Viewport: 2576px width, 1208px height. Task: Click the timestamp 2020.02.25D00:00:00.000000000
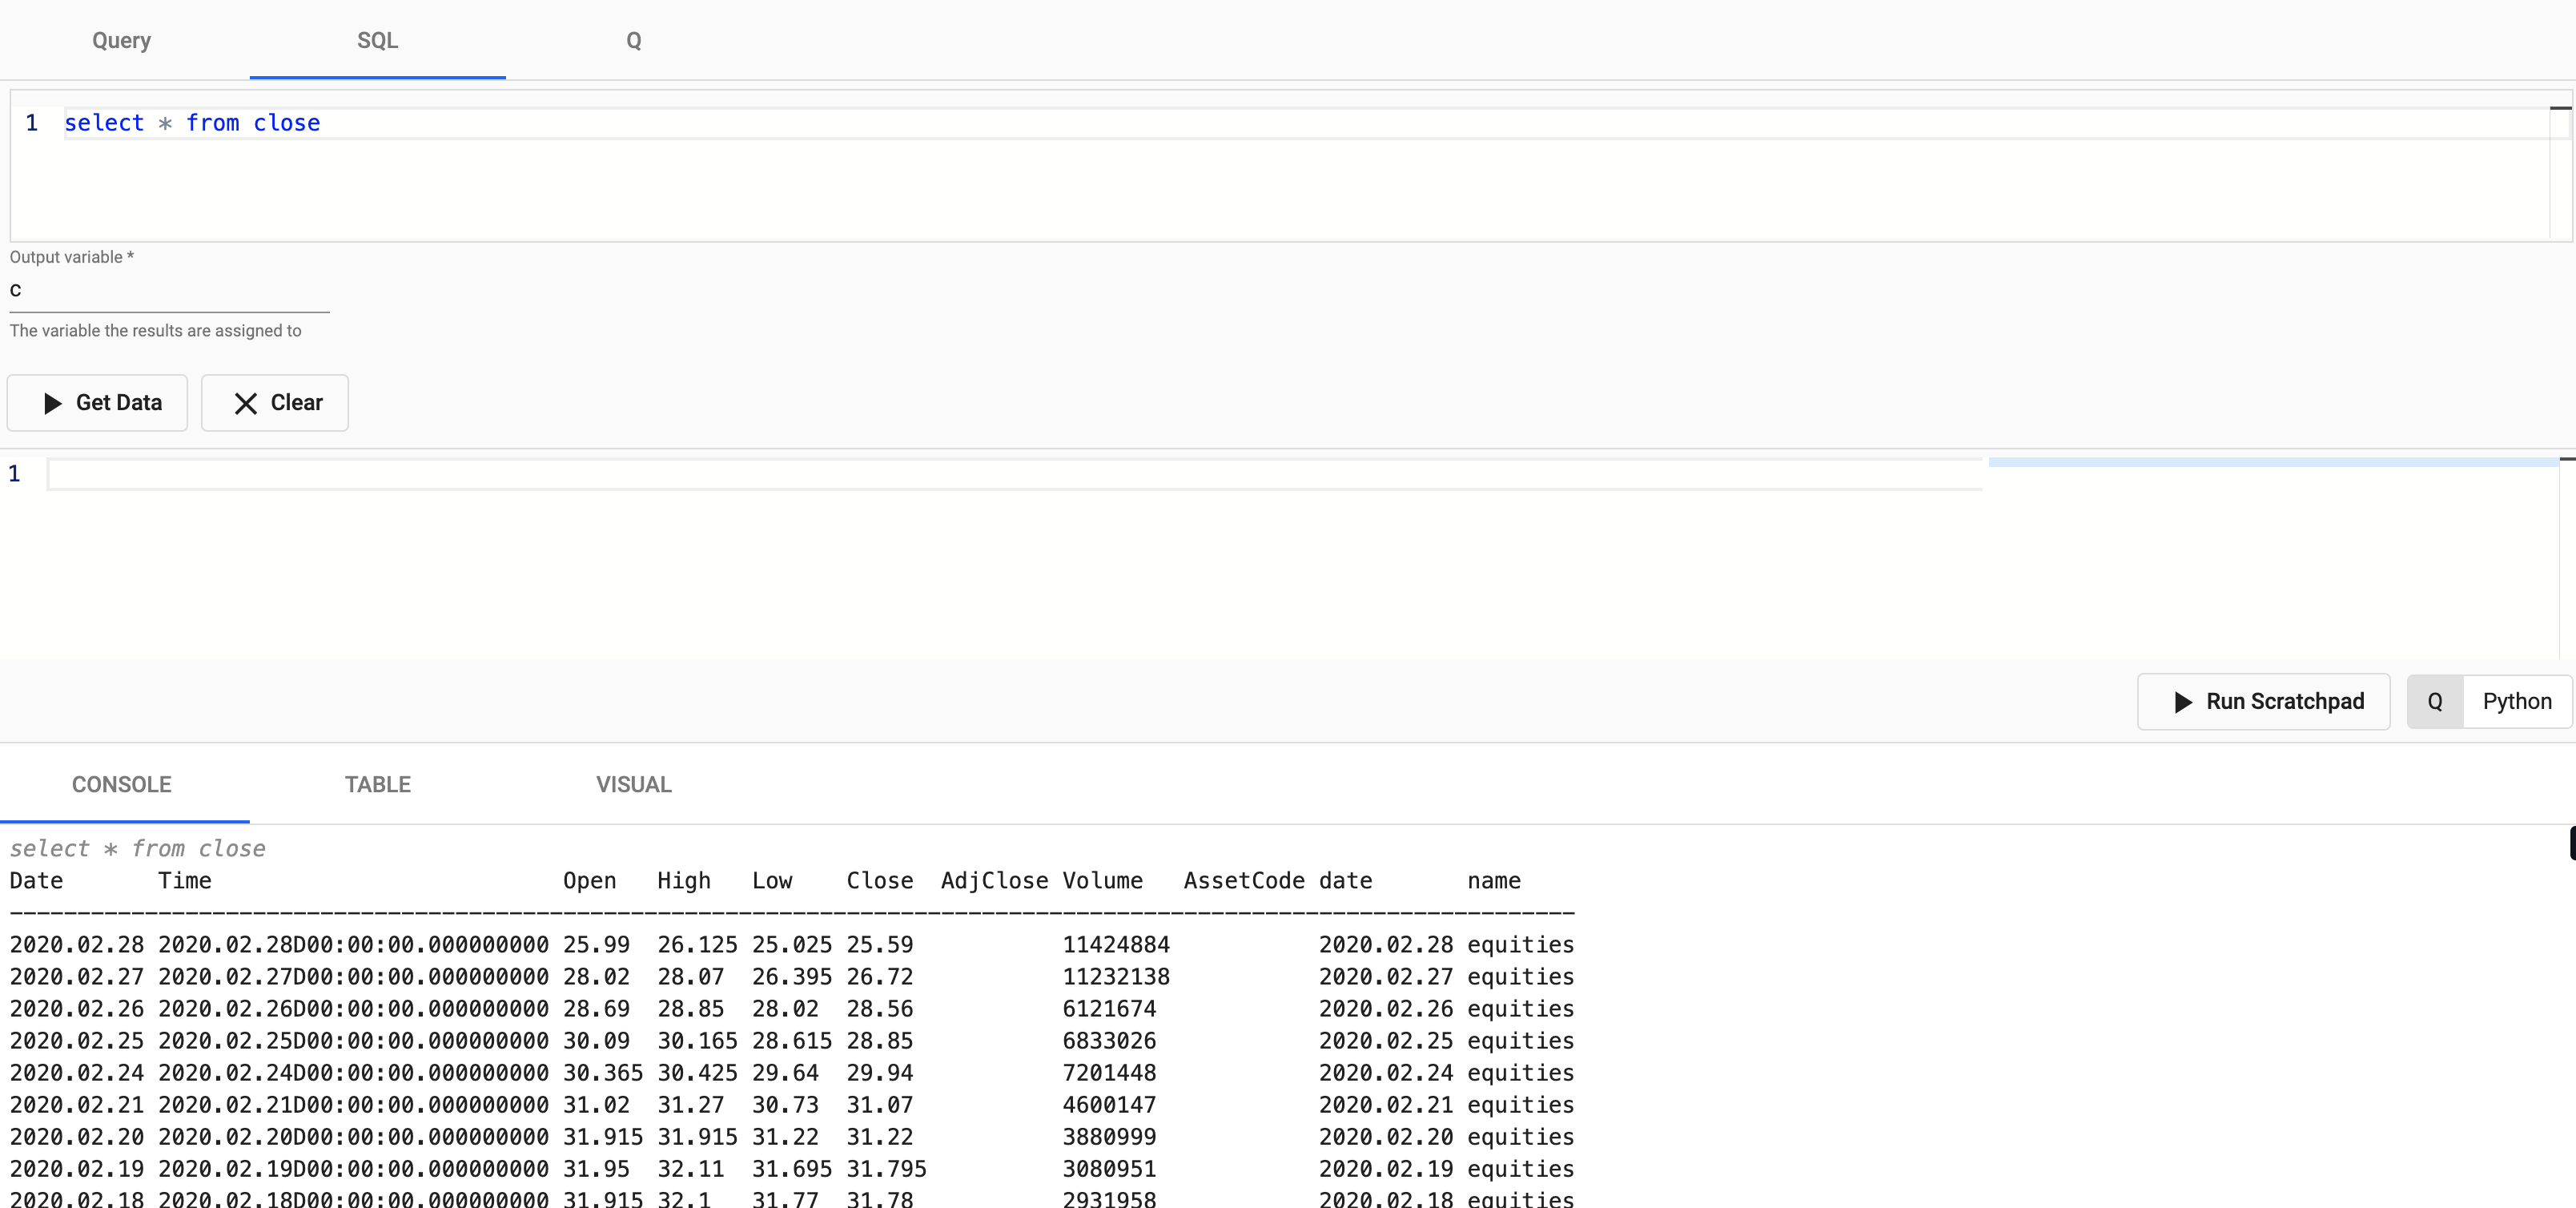(x=353, y=1040)
